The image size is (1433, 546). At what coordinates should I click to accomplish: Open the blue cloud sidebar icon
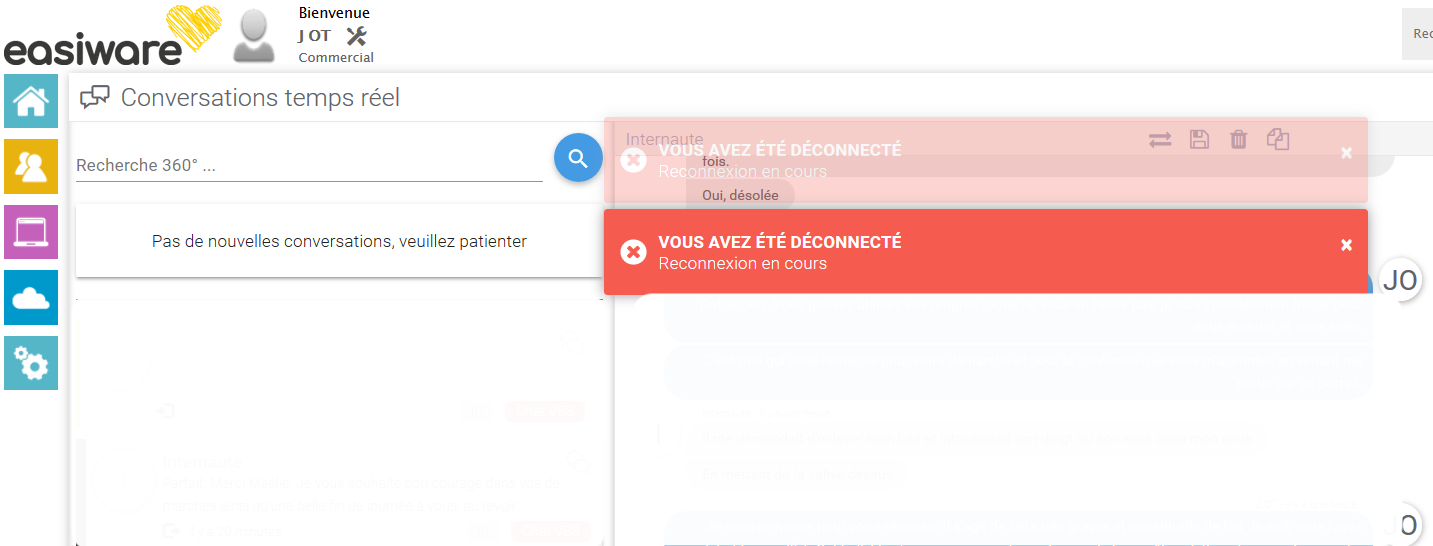[31, 298]
